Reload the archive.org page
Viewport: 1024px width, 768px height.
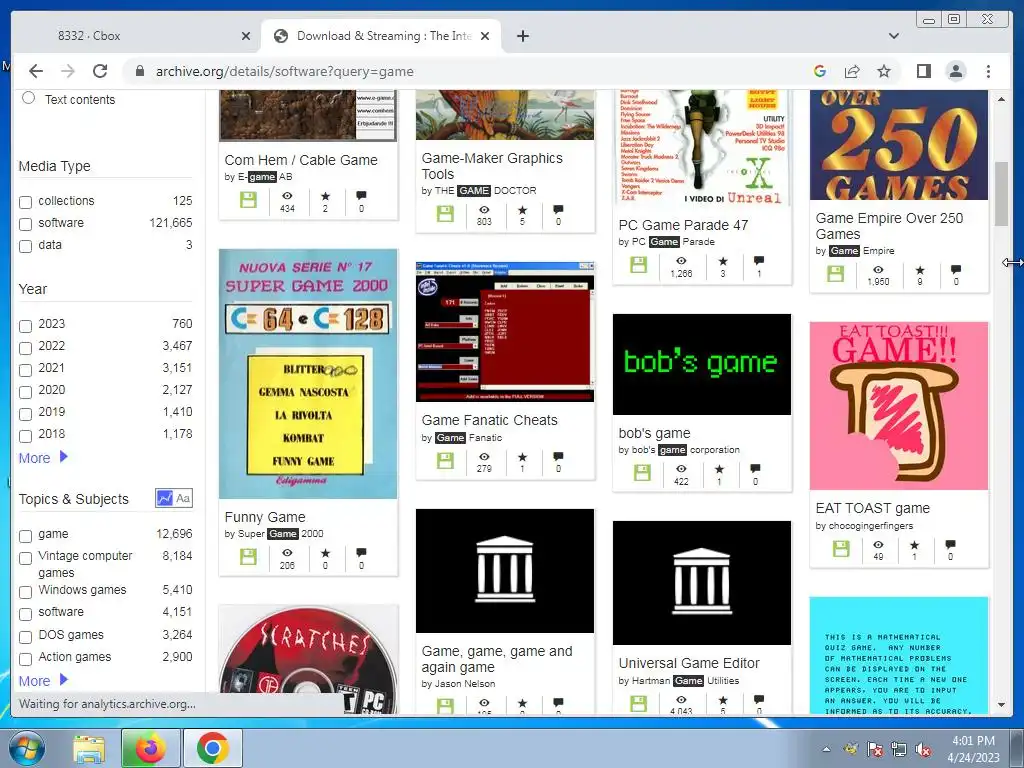(x=100, y=71)
